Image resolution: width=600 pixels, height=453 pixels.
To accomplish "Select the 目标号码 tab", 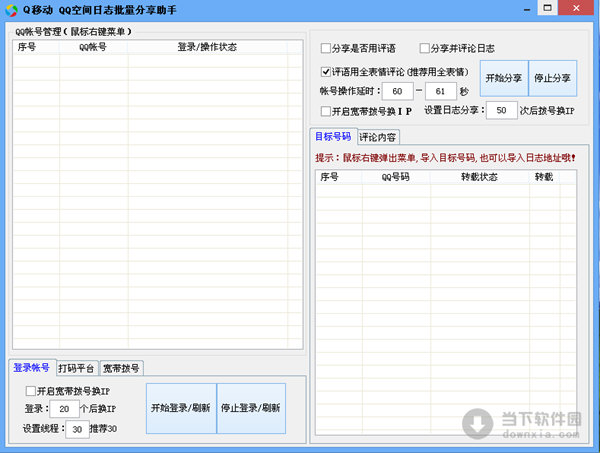I will 332,136.
